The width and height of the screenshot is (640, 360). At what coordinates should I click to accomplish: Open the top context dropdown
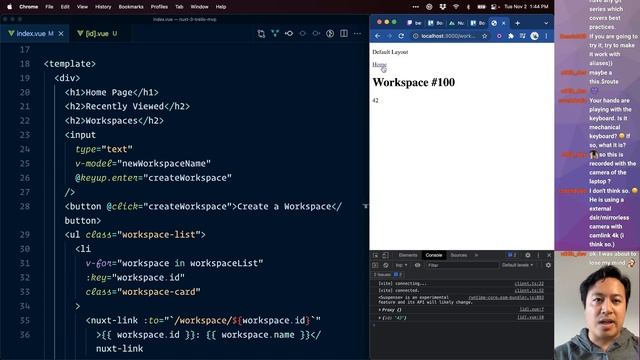(401, 265)
